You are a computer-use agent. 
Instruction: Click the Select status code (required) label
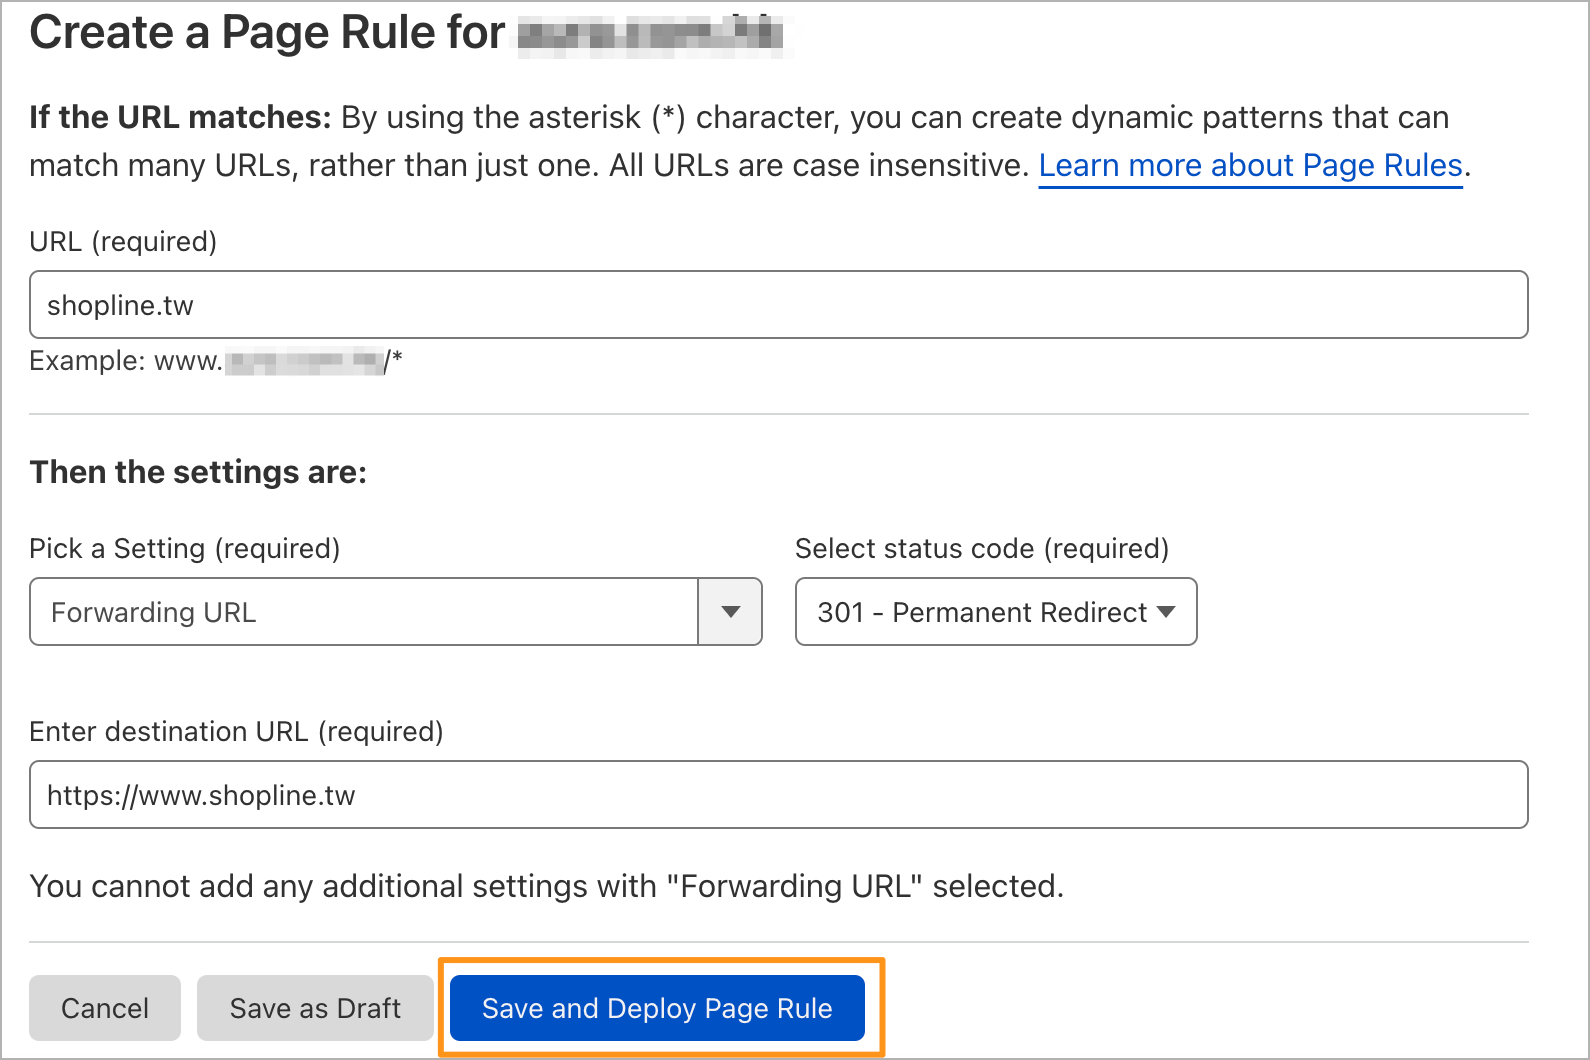coord(982,549)
